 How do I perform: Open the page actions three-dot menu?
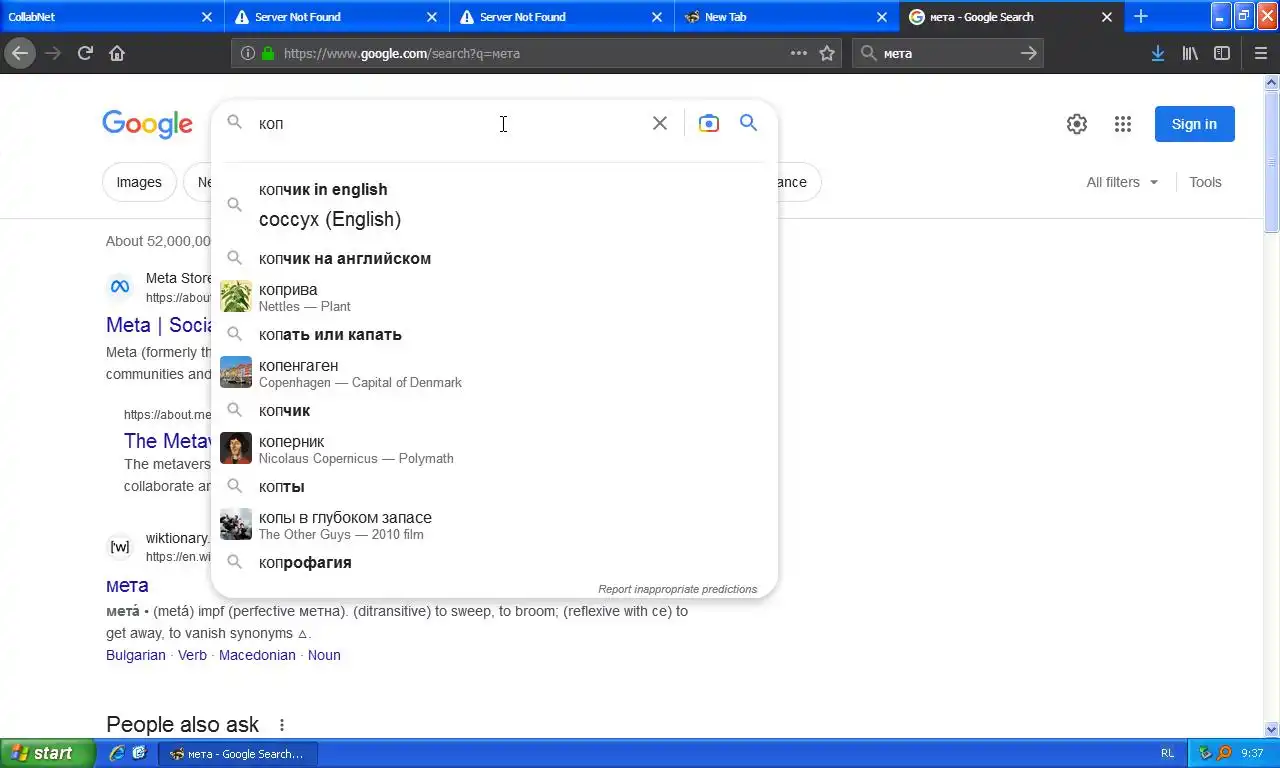(799, 53)
